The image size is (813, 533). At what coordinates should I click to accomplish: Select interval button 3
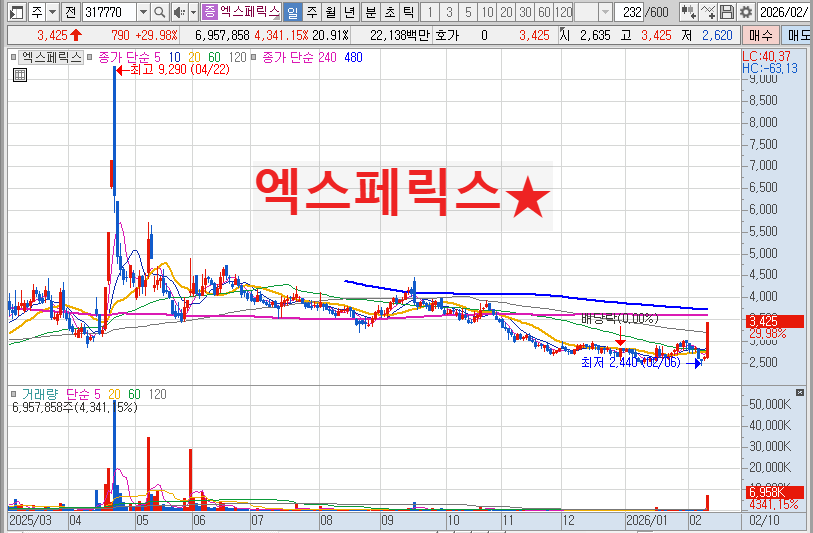(449, 12)
